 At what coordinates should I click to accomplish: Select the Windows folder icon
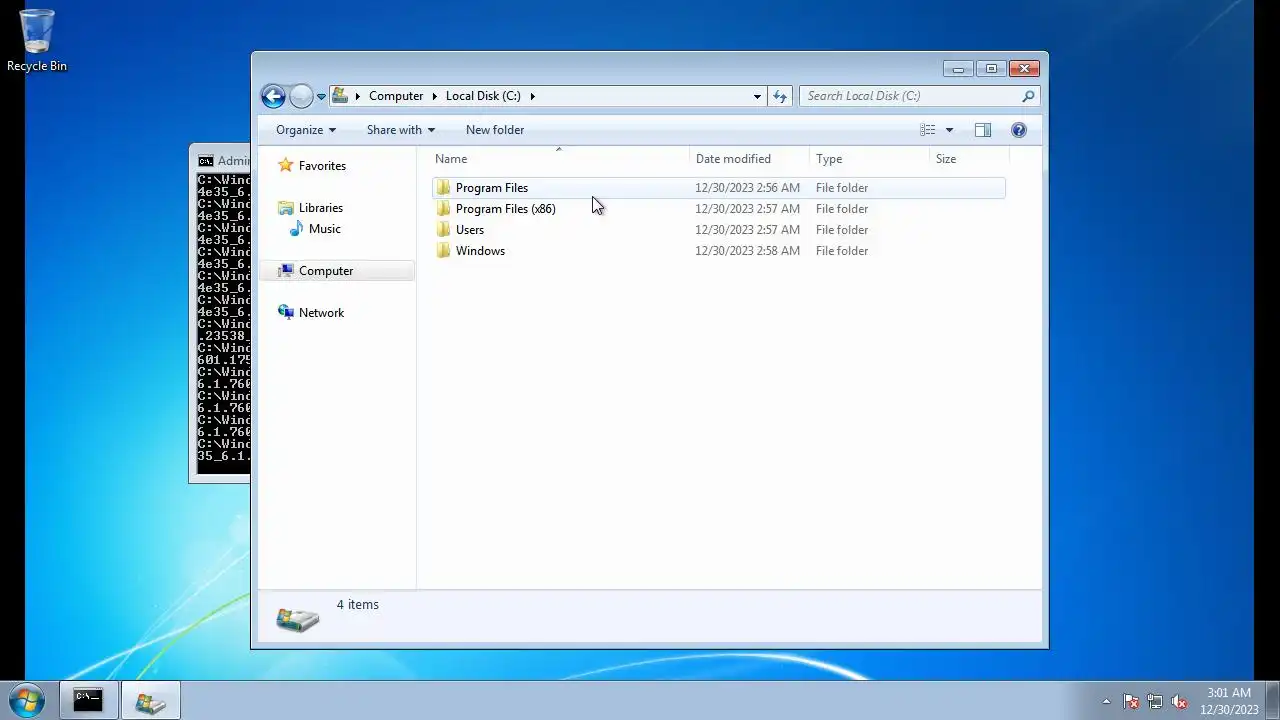tap(443, 251)
